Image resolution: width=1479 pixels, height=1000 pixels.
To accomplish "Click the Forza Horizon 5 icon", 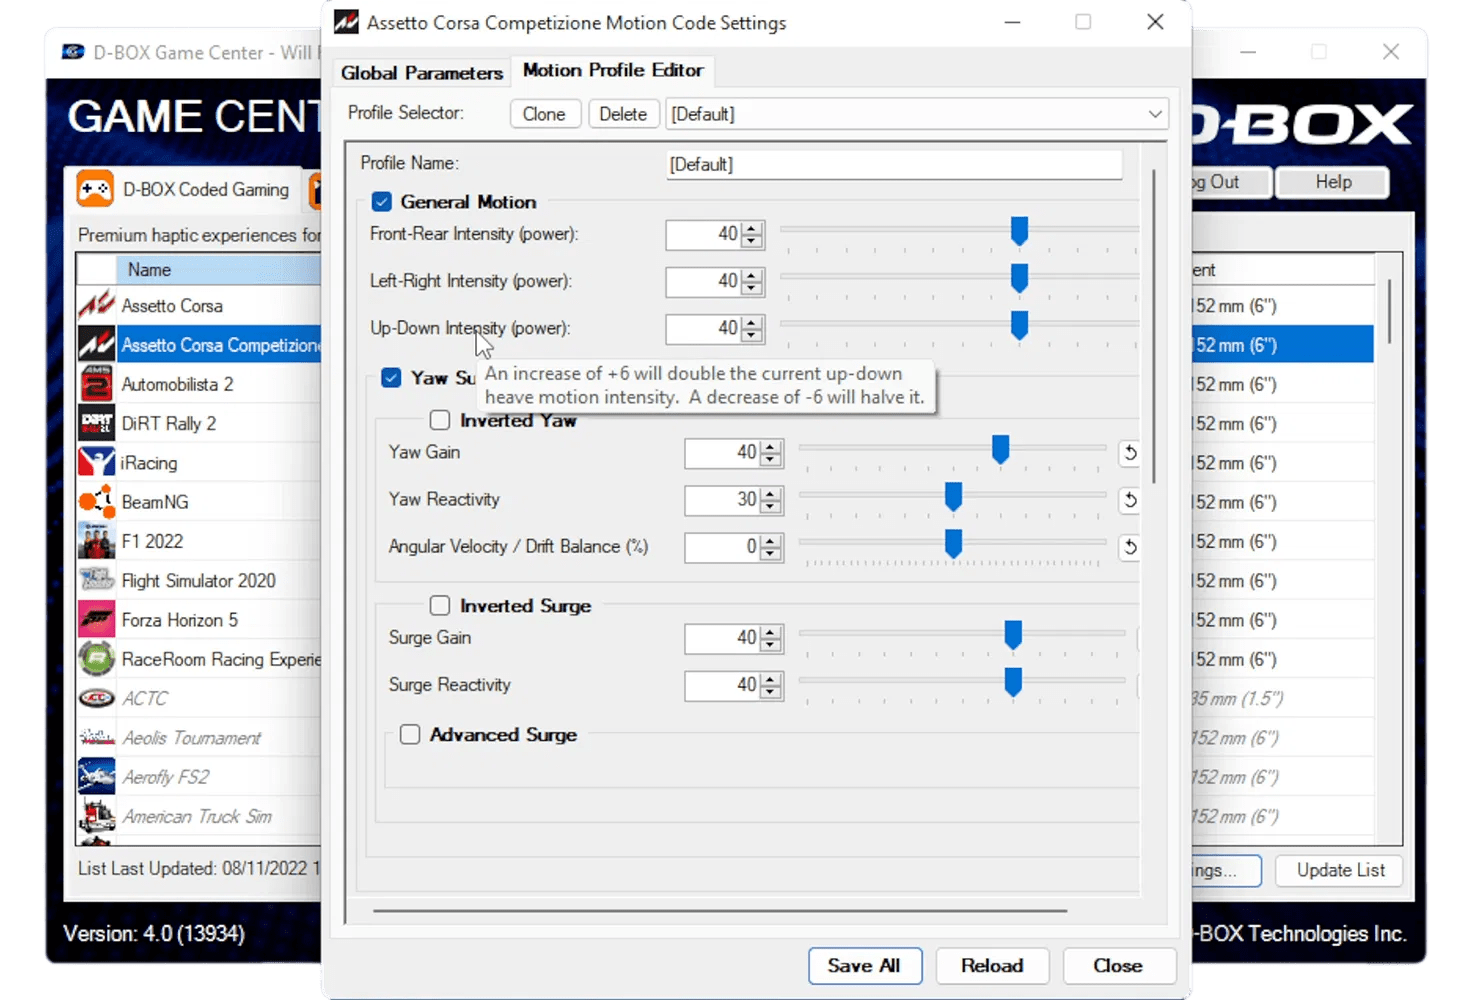I will pos(96,620).
